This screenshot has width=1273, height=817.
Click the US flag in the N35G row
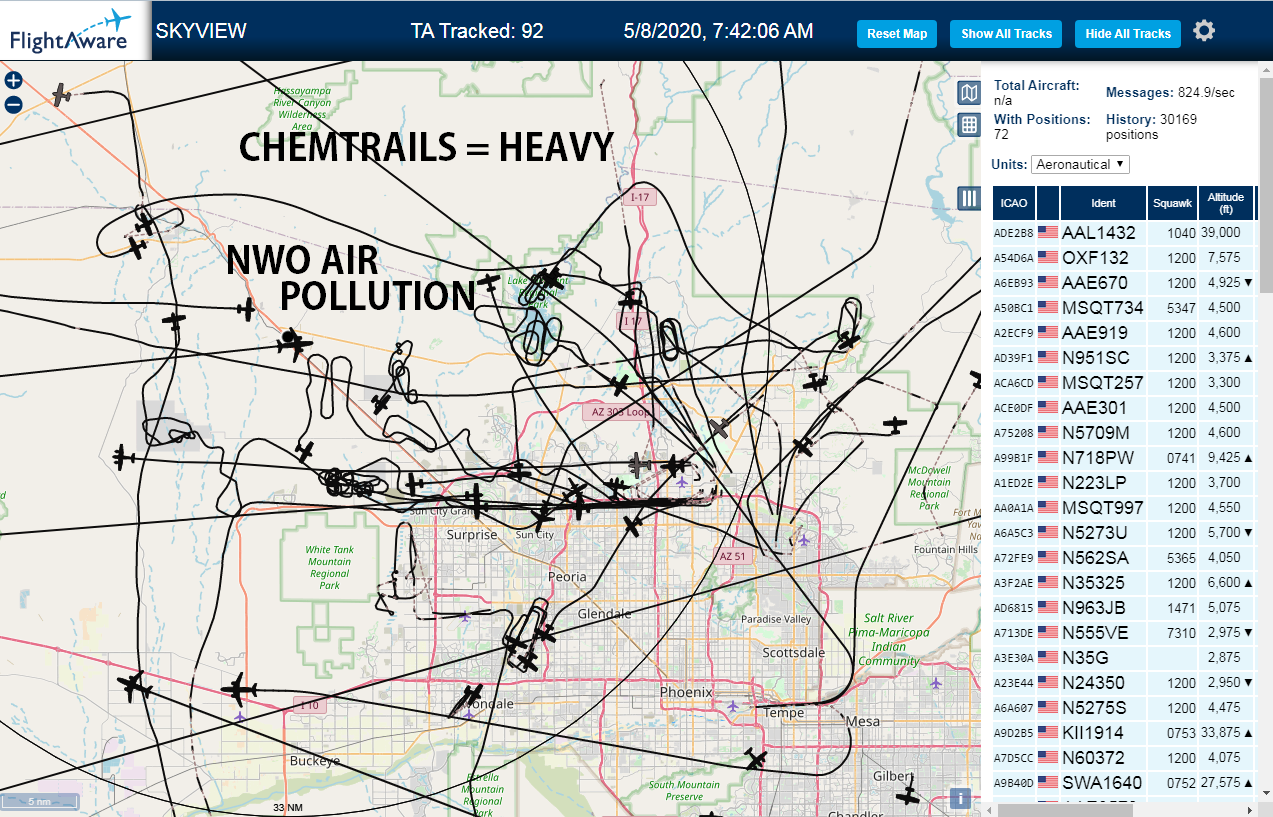click(1048, 657)
